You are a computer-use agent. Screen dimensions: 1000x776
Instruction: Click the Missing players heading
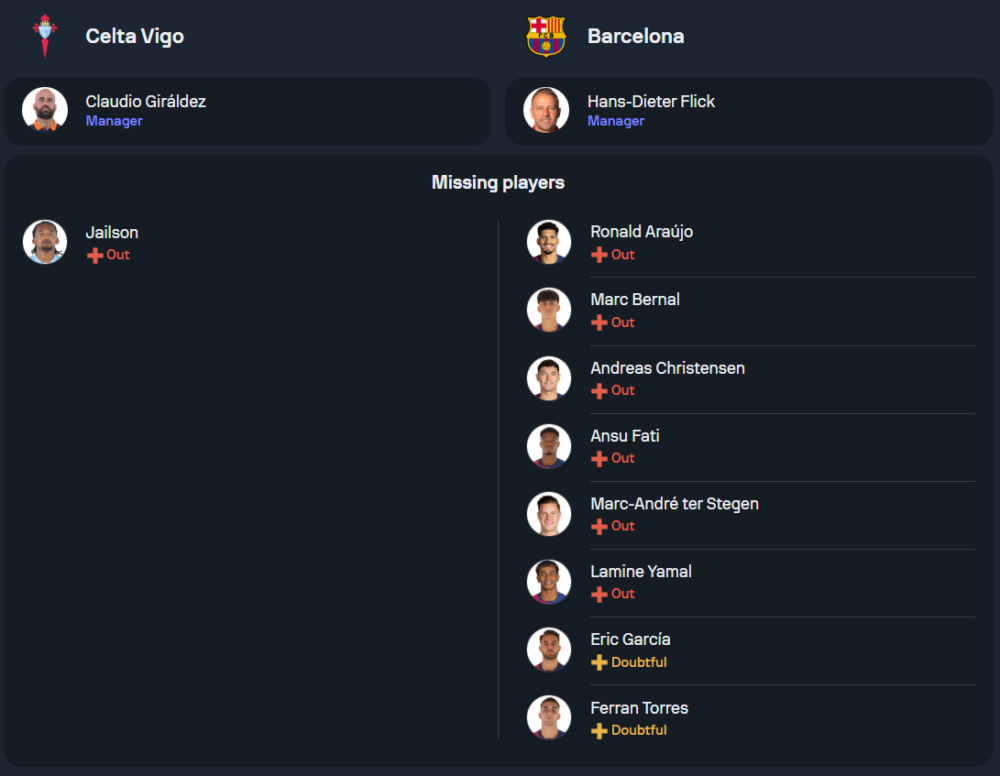coord(498,183)
